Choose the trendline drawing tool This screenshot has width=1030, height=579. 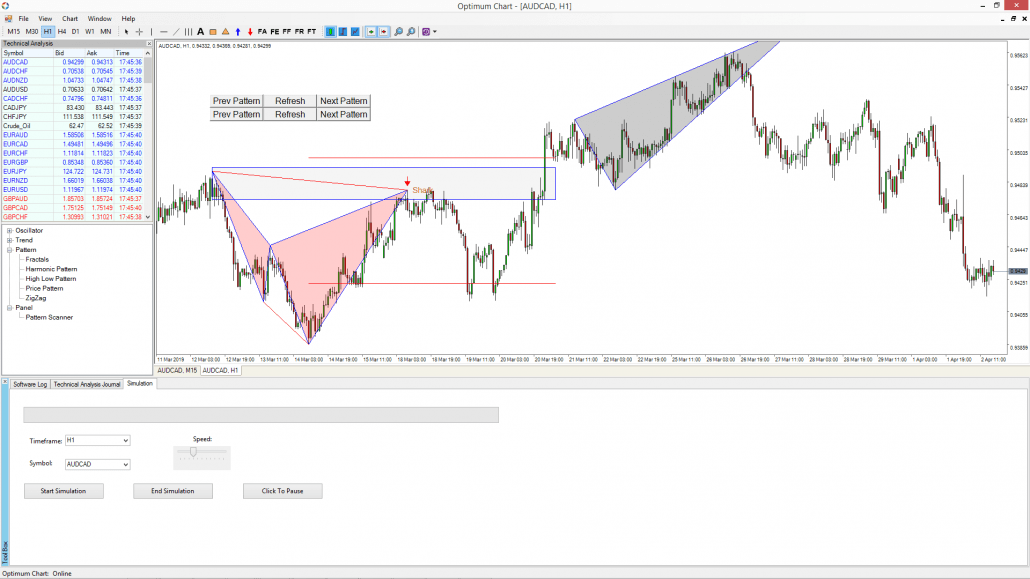[x=175, y=31]
